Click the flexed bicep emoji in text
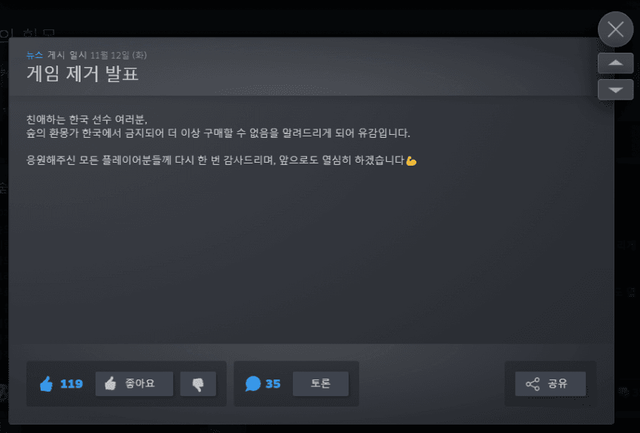640x433 pixels. pos(411,161)
